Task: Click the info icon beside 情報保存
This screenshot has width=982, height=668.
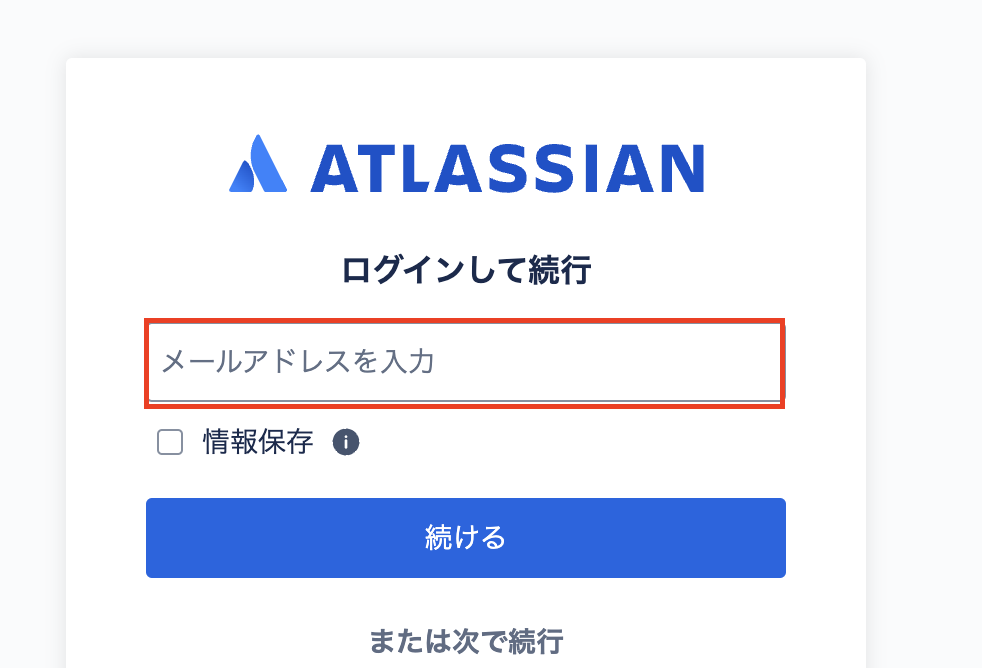Action: tap(346, 442)
